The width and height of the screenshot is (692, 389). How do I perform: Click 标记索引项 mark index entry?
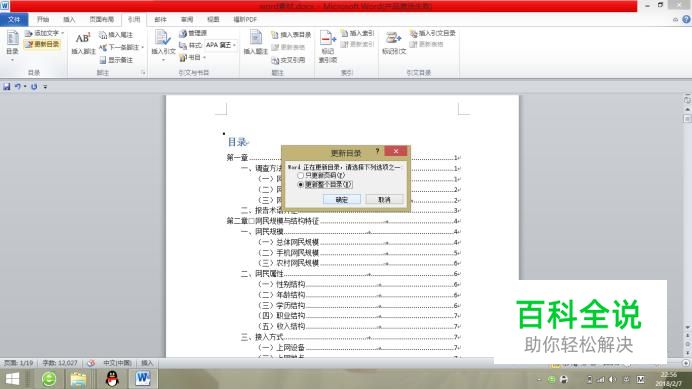coord(327,46)
